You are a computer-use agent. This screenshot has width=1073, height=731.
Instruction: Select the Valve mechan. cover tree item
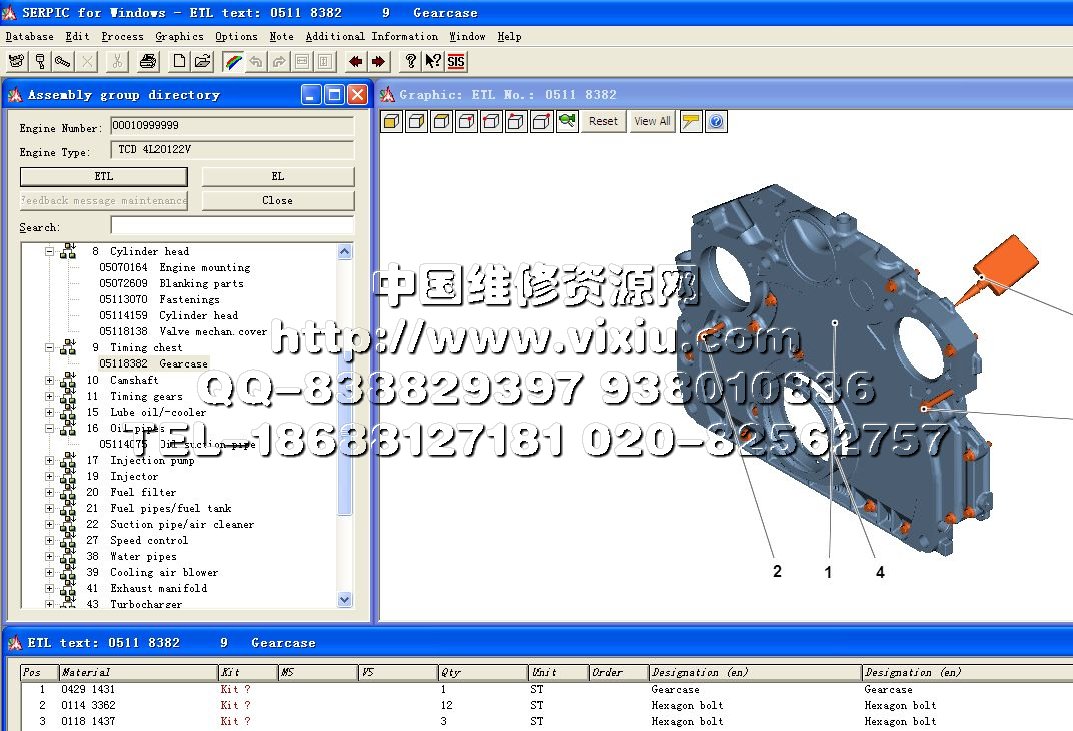tap(212, 332)
